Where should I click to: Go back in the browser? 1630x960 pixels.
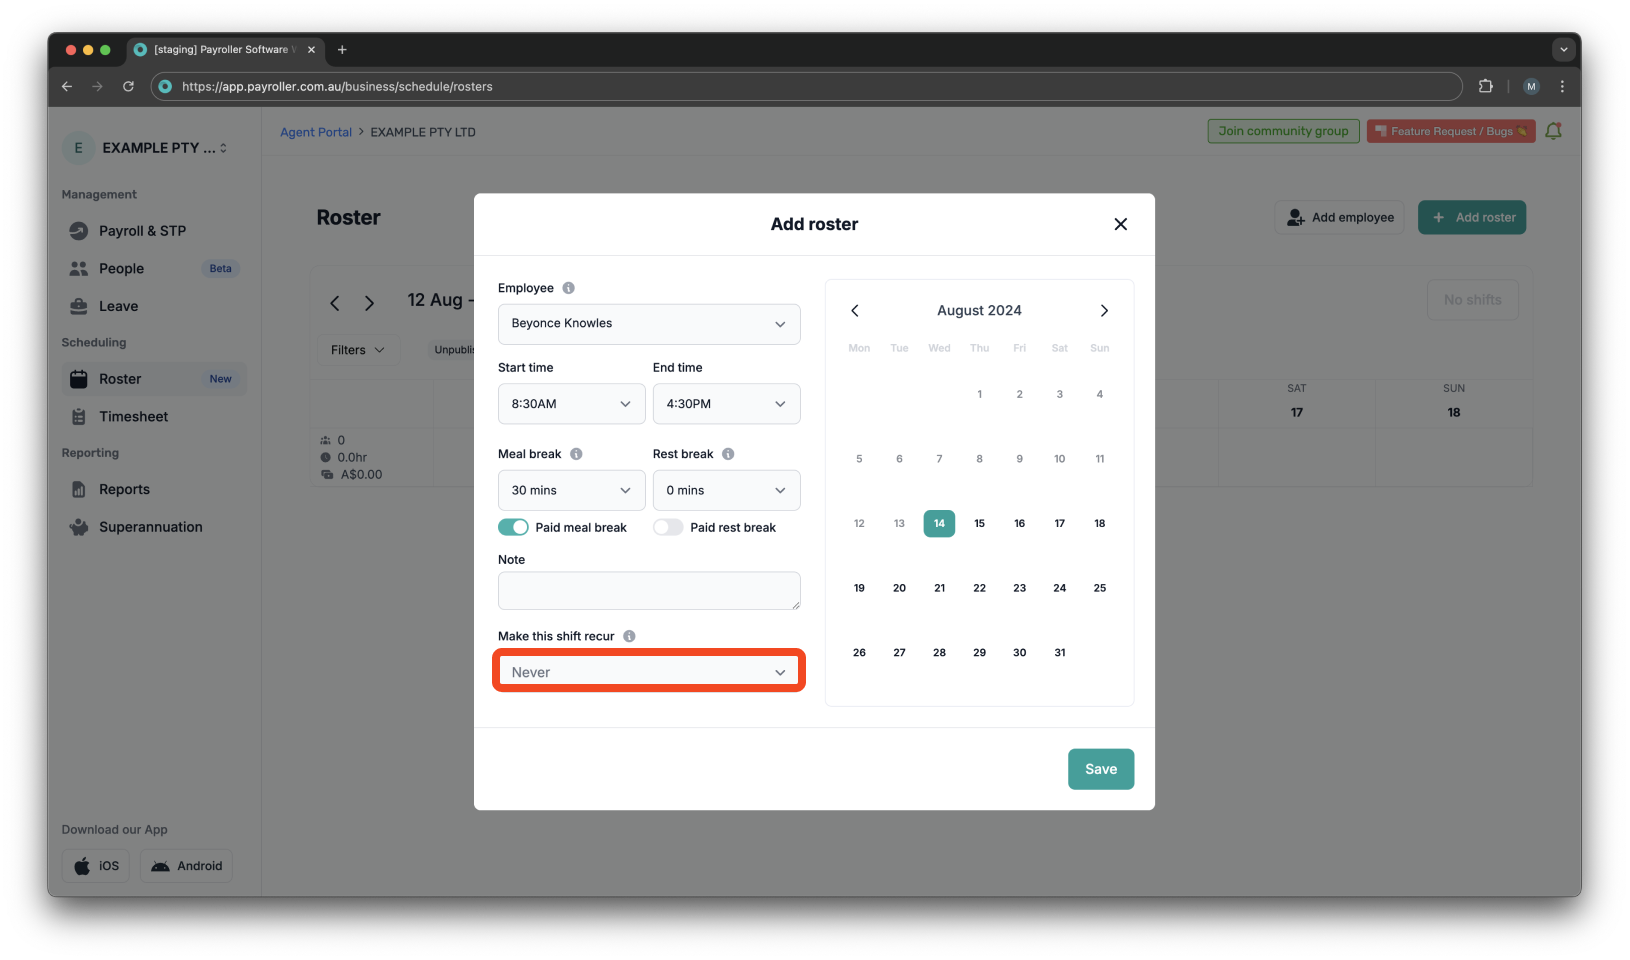click(x=67, y=87)
